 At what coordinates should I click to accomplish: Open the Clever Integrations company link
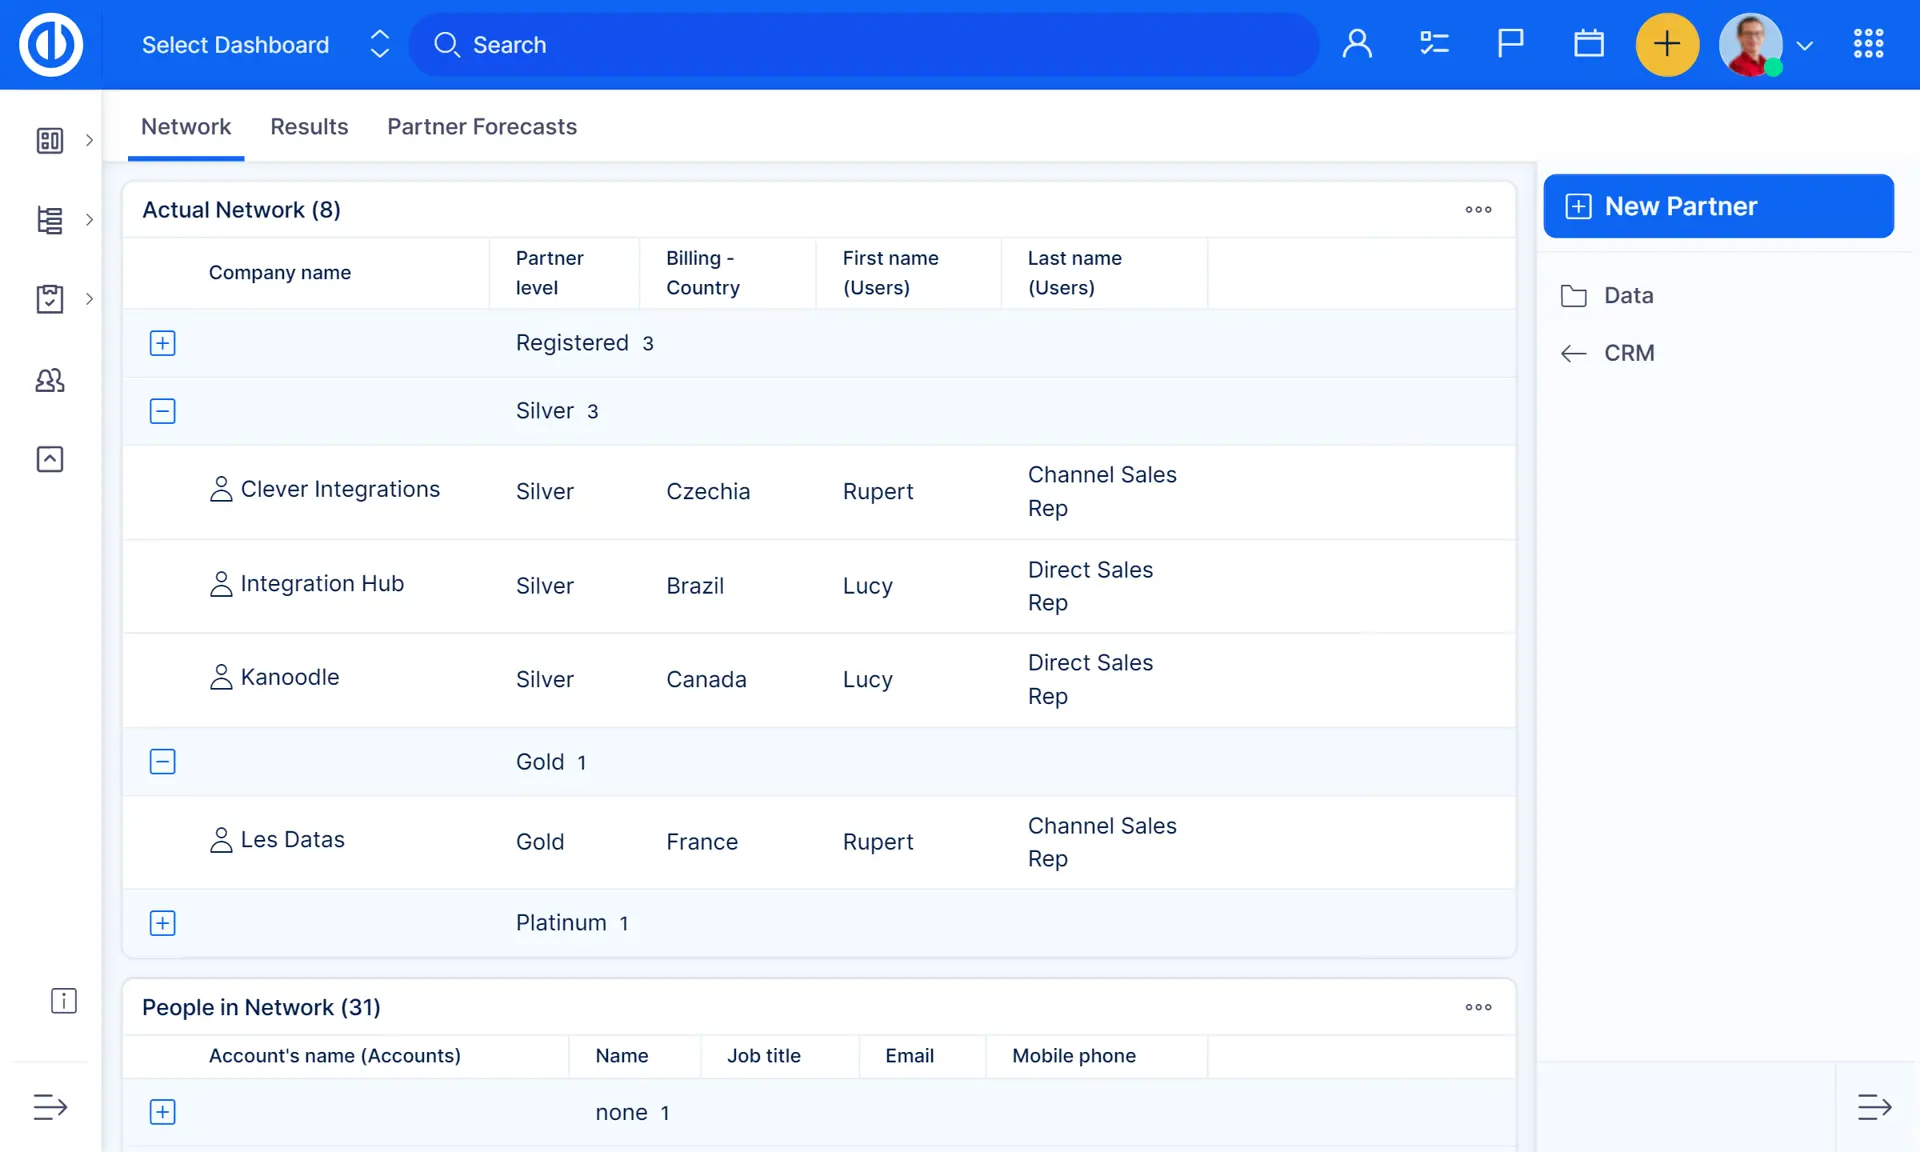point(340,489)
